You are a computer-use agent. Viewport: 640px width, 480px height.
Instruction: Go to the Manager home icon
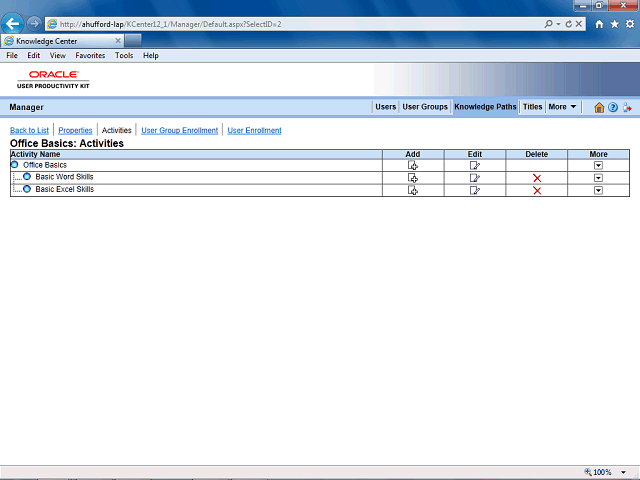tap(599, 107)
